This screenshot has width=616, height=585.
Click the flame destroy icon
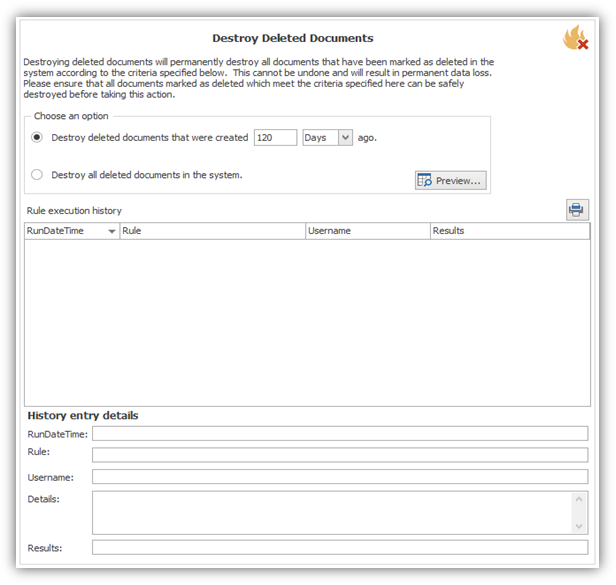576,38
